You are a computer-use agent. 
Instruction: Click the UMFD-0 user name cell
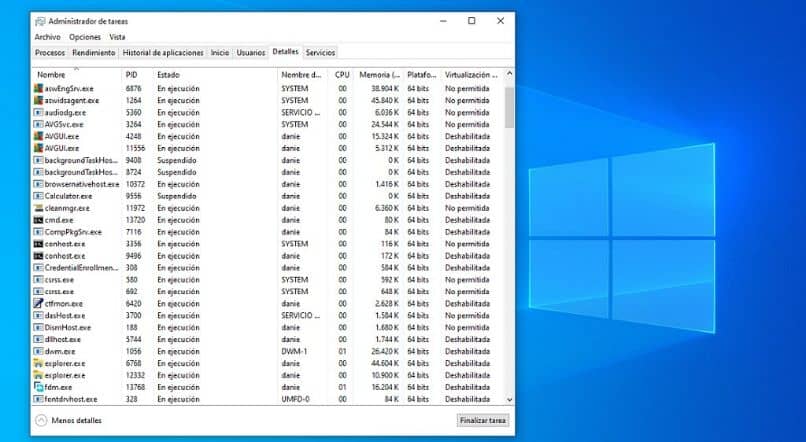tap(296, 399)
